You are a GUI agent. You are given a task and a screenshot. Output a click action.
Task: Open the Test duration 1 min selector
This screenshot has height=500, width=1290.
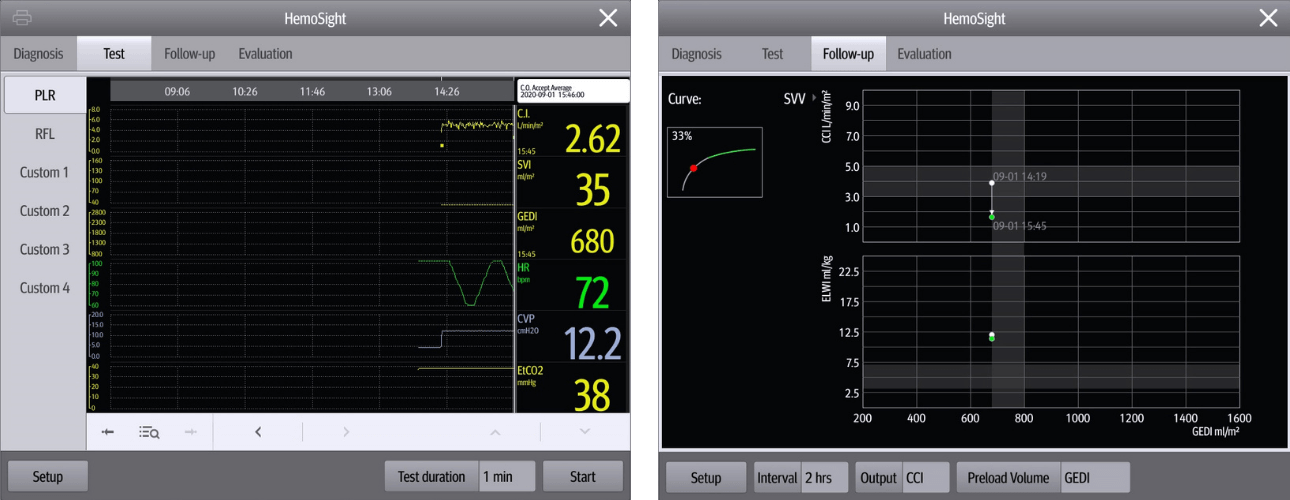(x=507, y=477)
